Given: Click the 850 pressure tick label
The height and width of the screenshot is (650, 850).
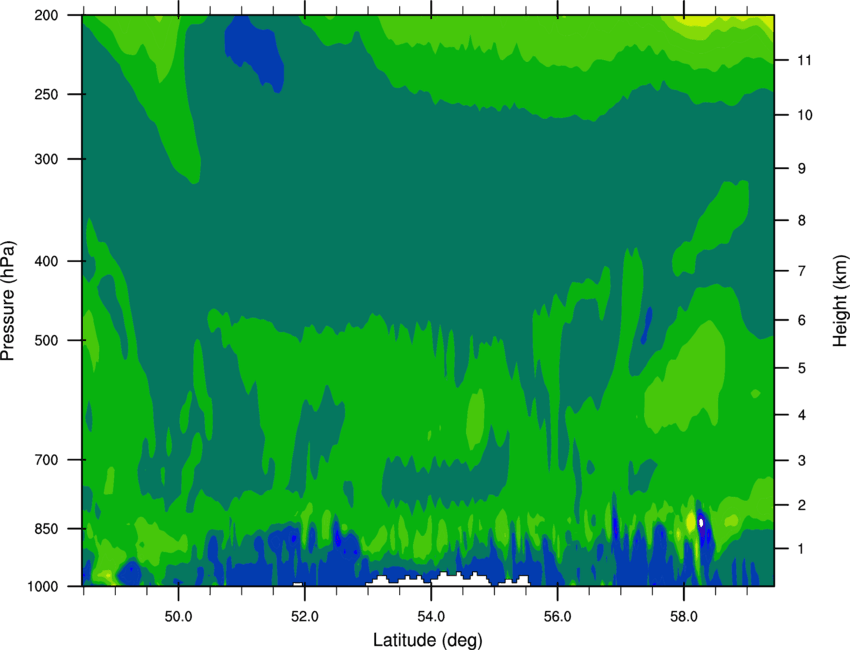Looking at the screenshot, I should click(x=46, y=529).
